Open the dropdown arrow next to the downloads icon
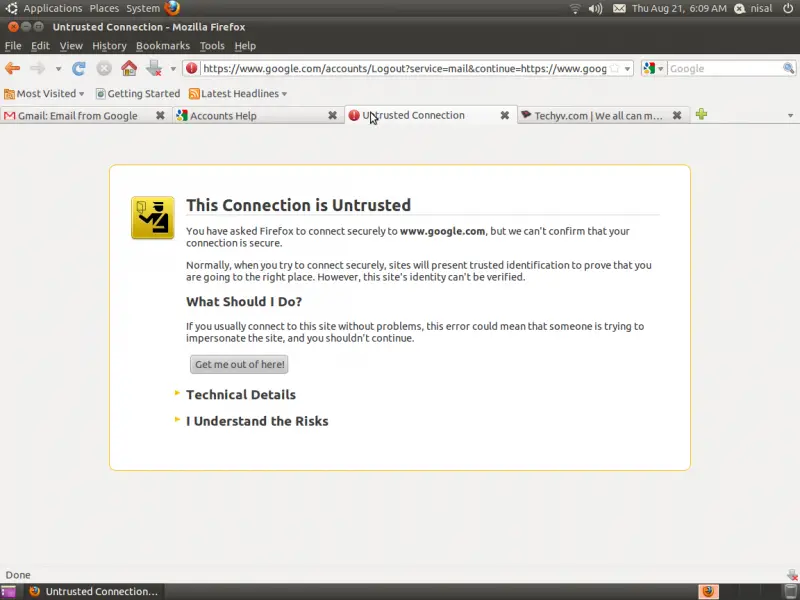This screenshot has height=600, width=800. pos(173,69)
